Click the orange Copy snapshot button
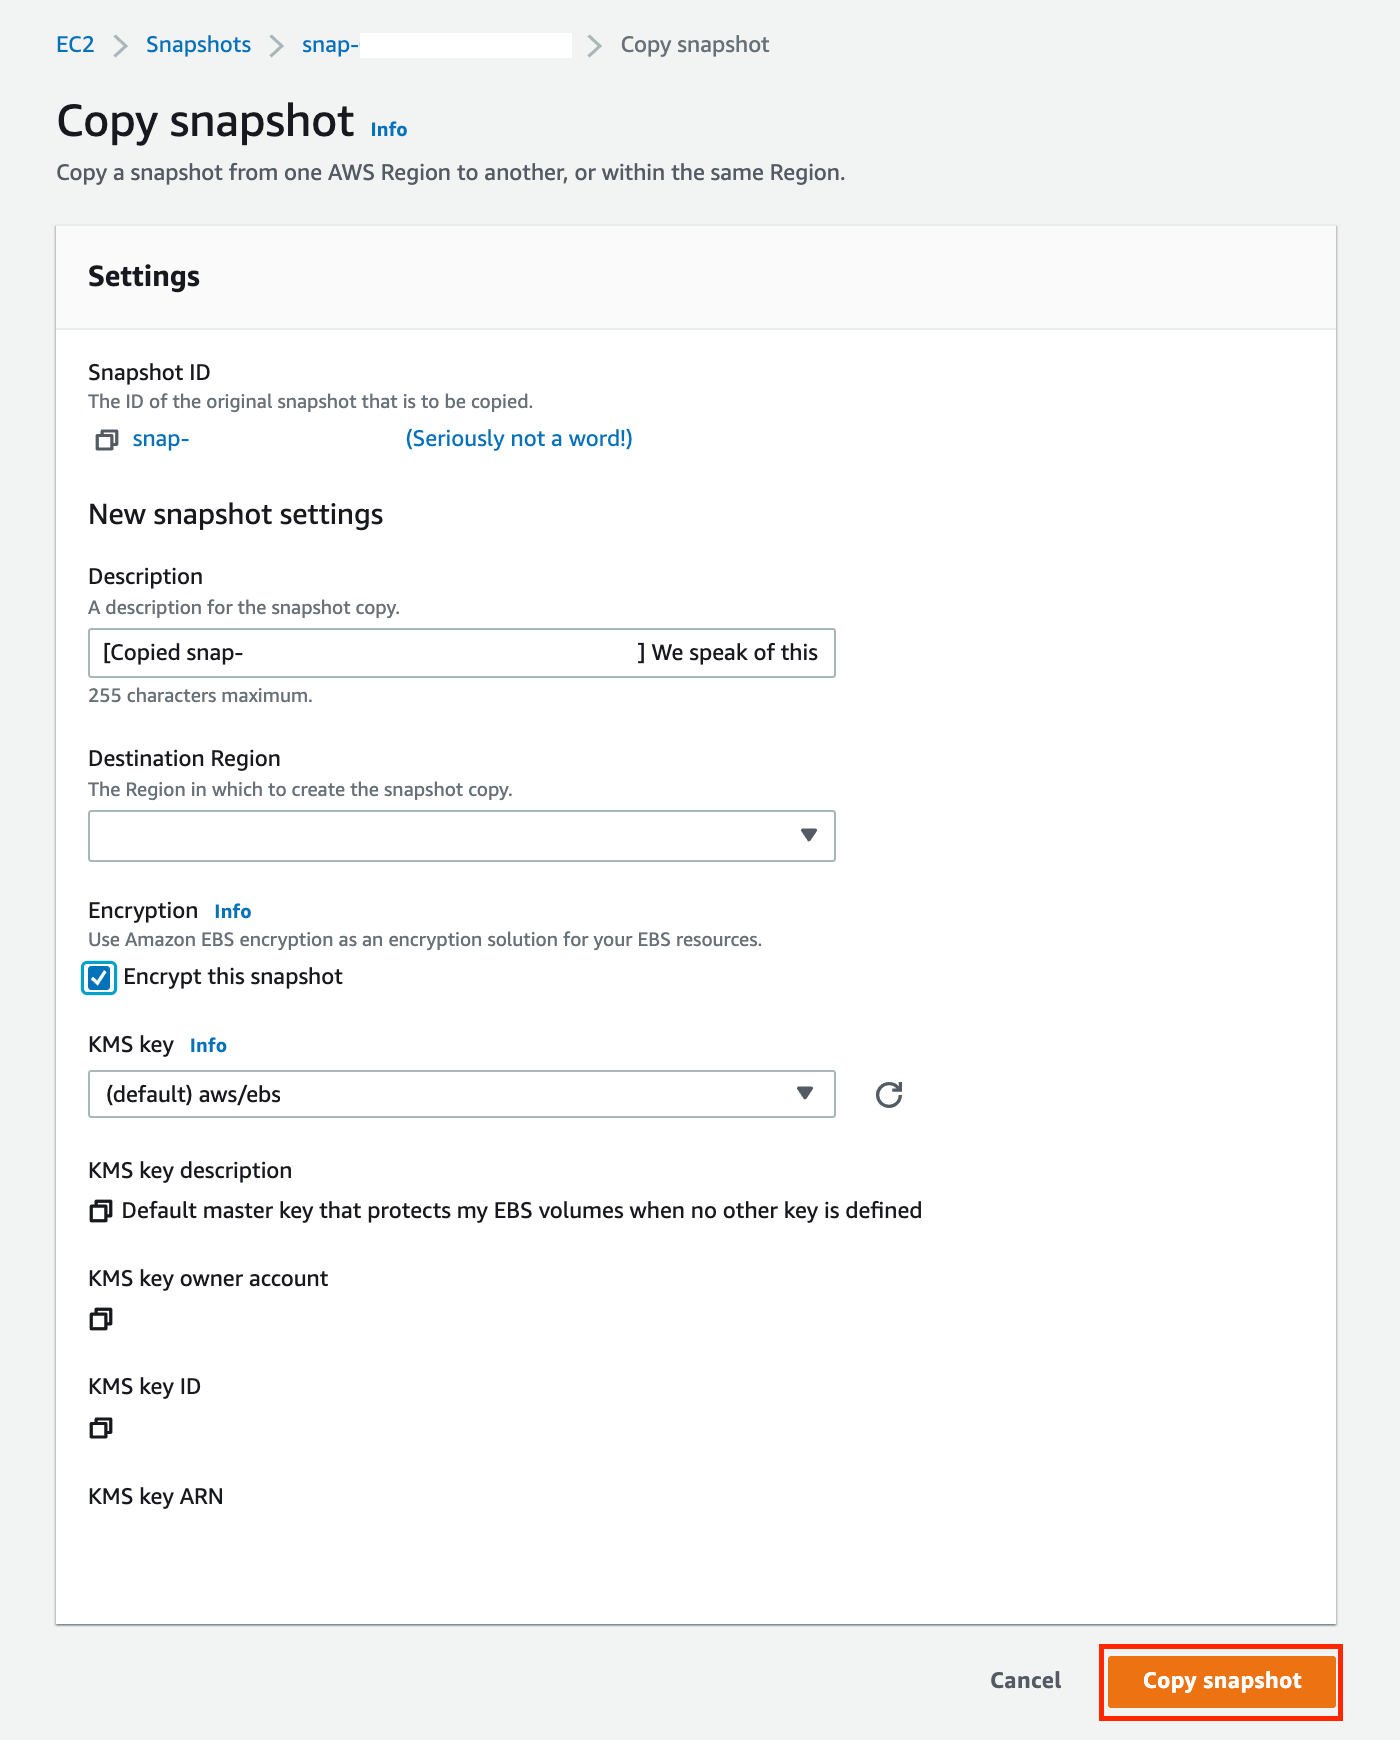1400x1740 pixels. (x=1221, y=1681)
